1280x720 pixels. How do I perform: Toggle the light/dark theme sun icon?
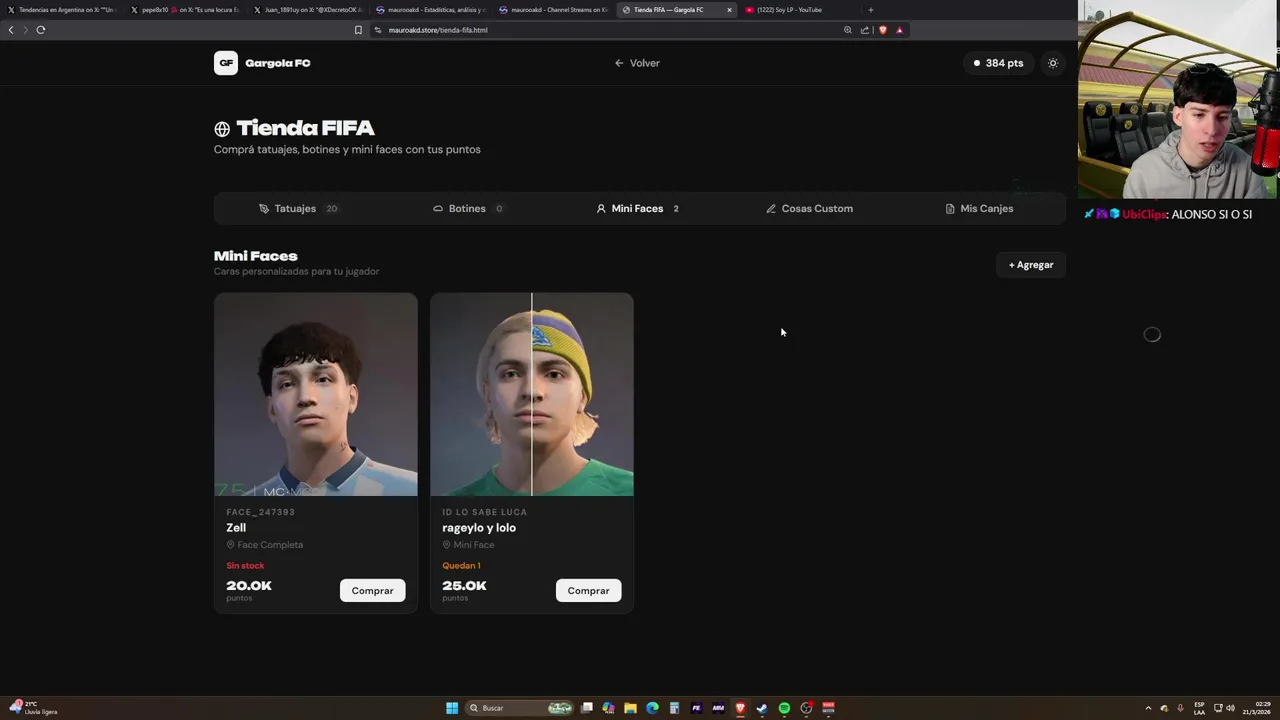click(x=1053, y=63)
